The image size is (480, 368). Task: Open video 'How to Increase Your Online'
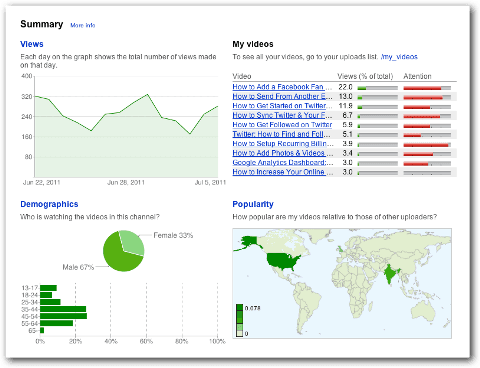pyautogui.click(x=278, y=172)
